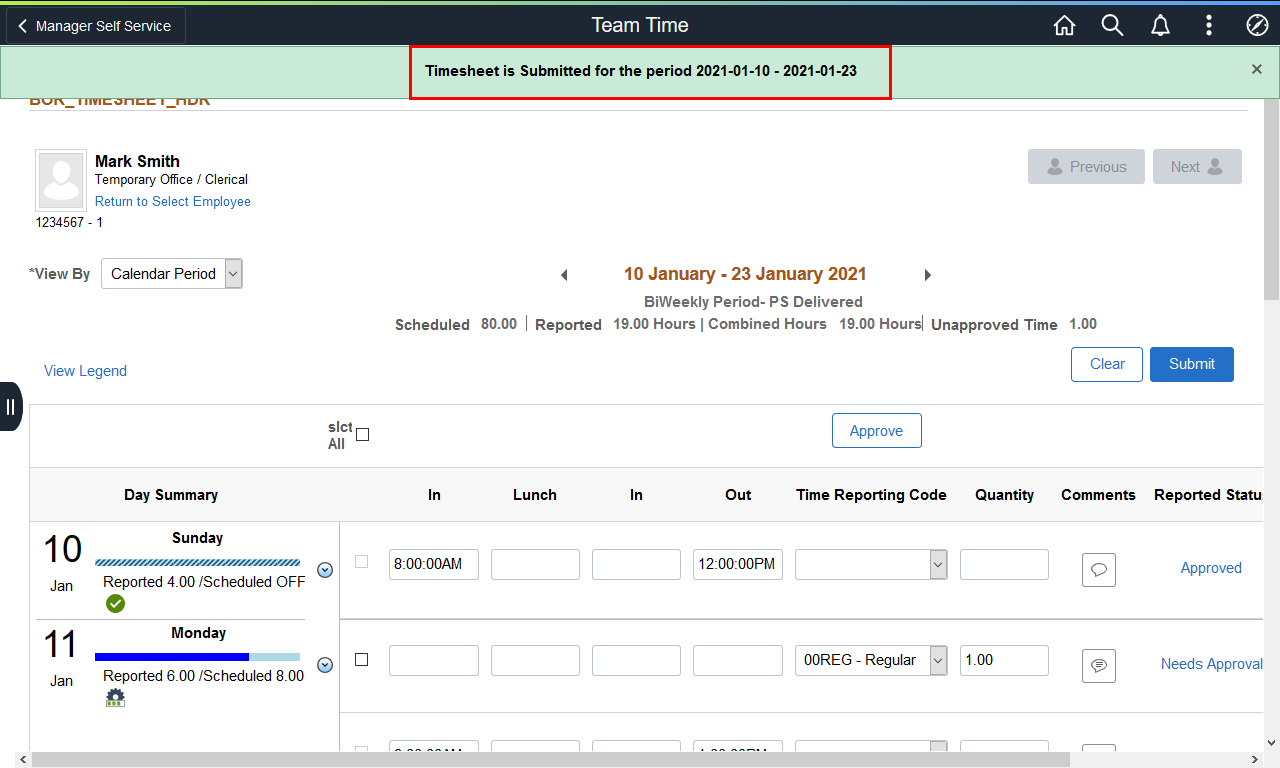Dismiss the Timesheet Submitted banner
Image resolution: width=1280 pixels, height=768 pixels.
pos(1257,69)
